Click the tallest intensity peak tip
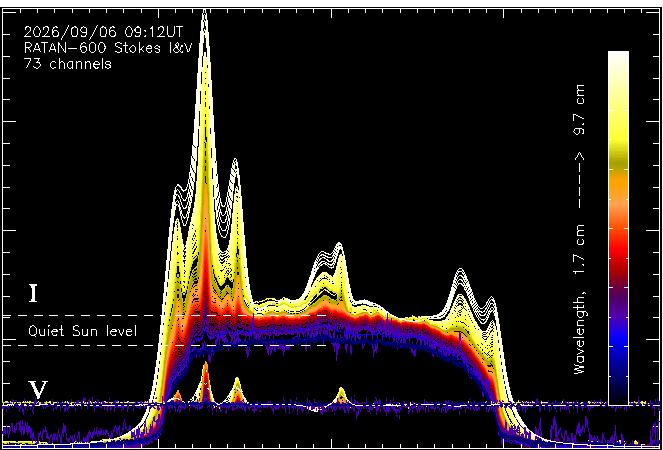 click(x=205, y=13)
